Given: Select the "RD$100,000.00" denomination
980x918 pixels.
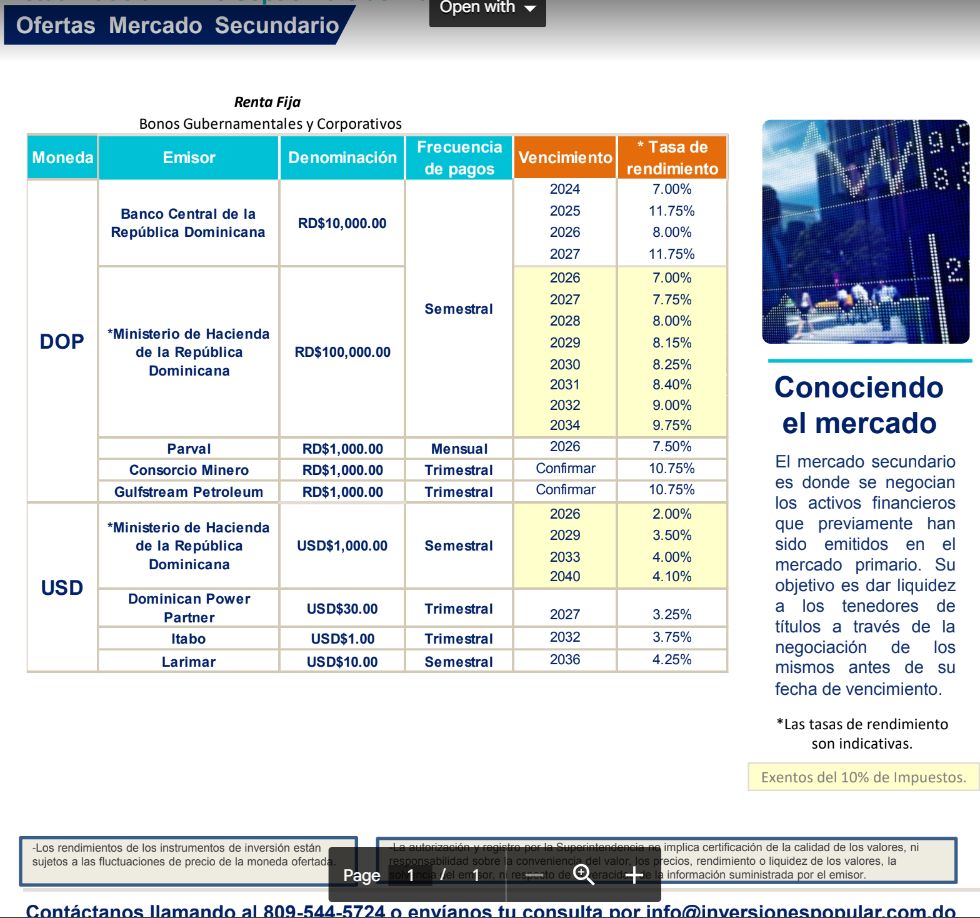Looking at the screenshot, I should tap(342, 352).
